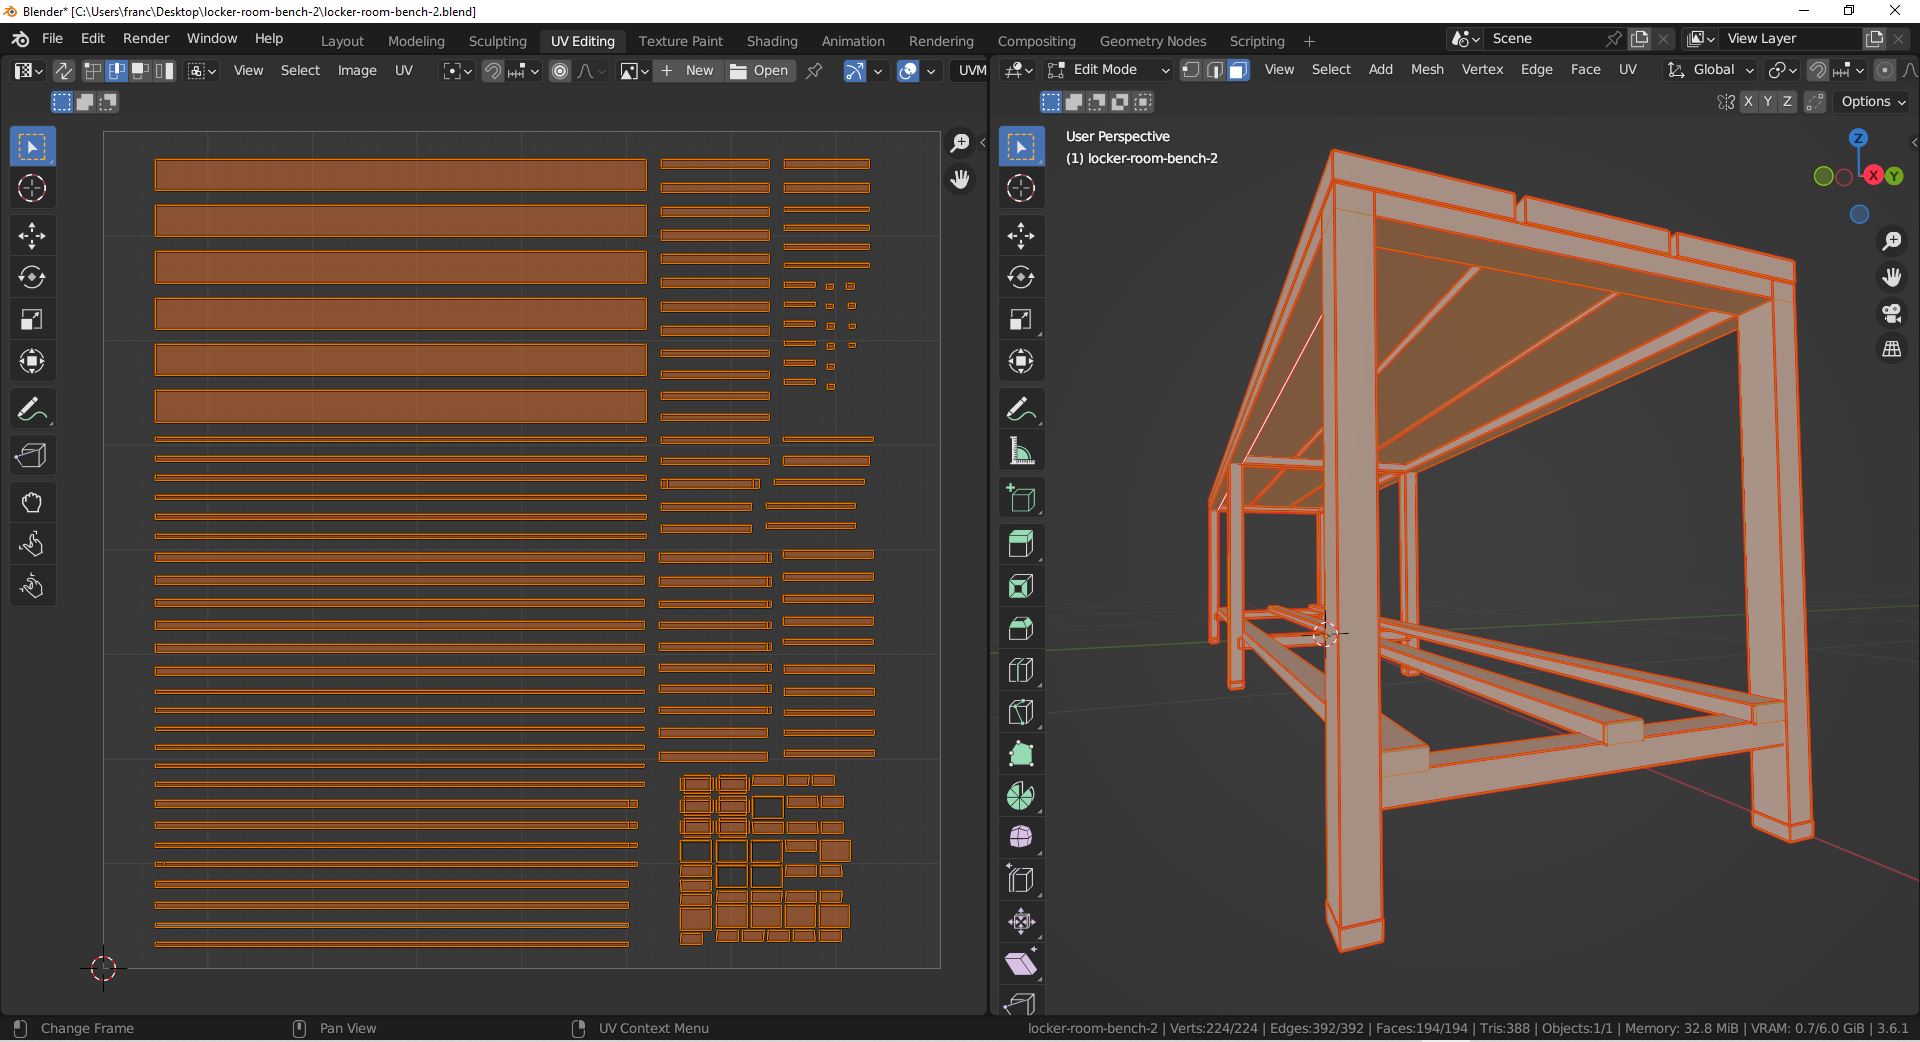Enable X axis mirror in viewport
The height and width of the screenshot is (1042, 1920).
point(1748,102)
